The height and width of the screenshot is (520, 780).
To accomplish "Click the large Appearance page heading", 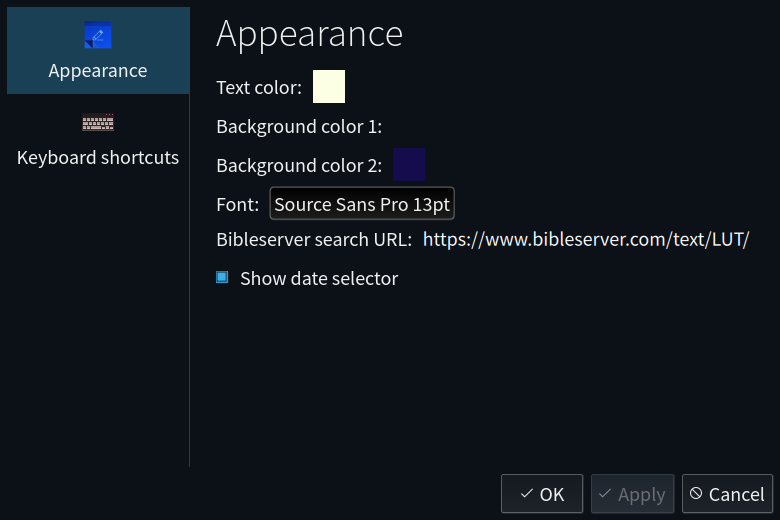I will 309,34.
